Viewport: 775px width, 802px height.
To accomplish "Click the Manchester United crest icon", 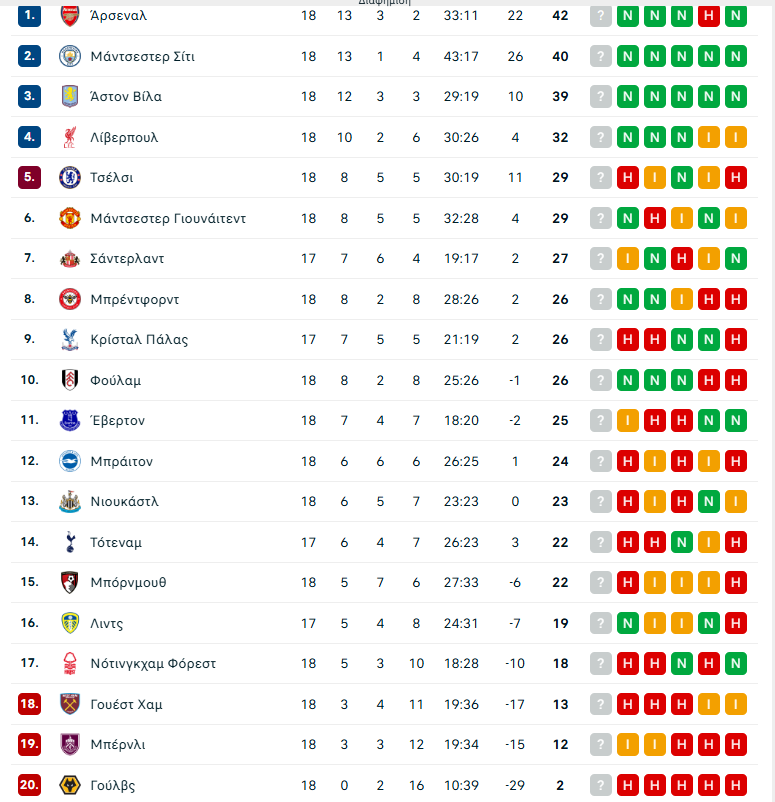I will tap(69, 218).
